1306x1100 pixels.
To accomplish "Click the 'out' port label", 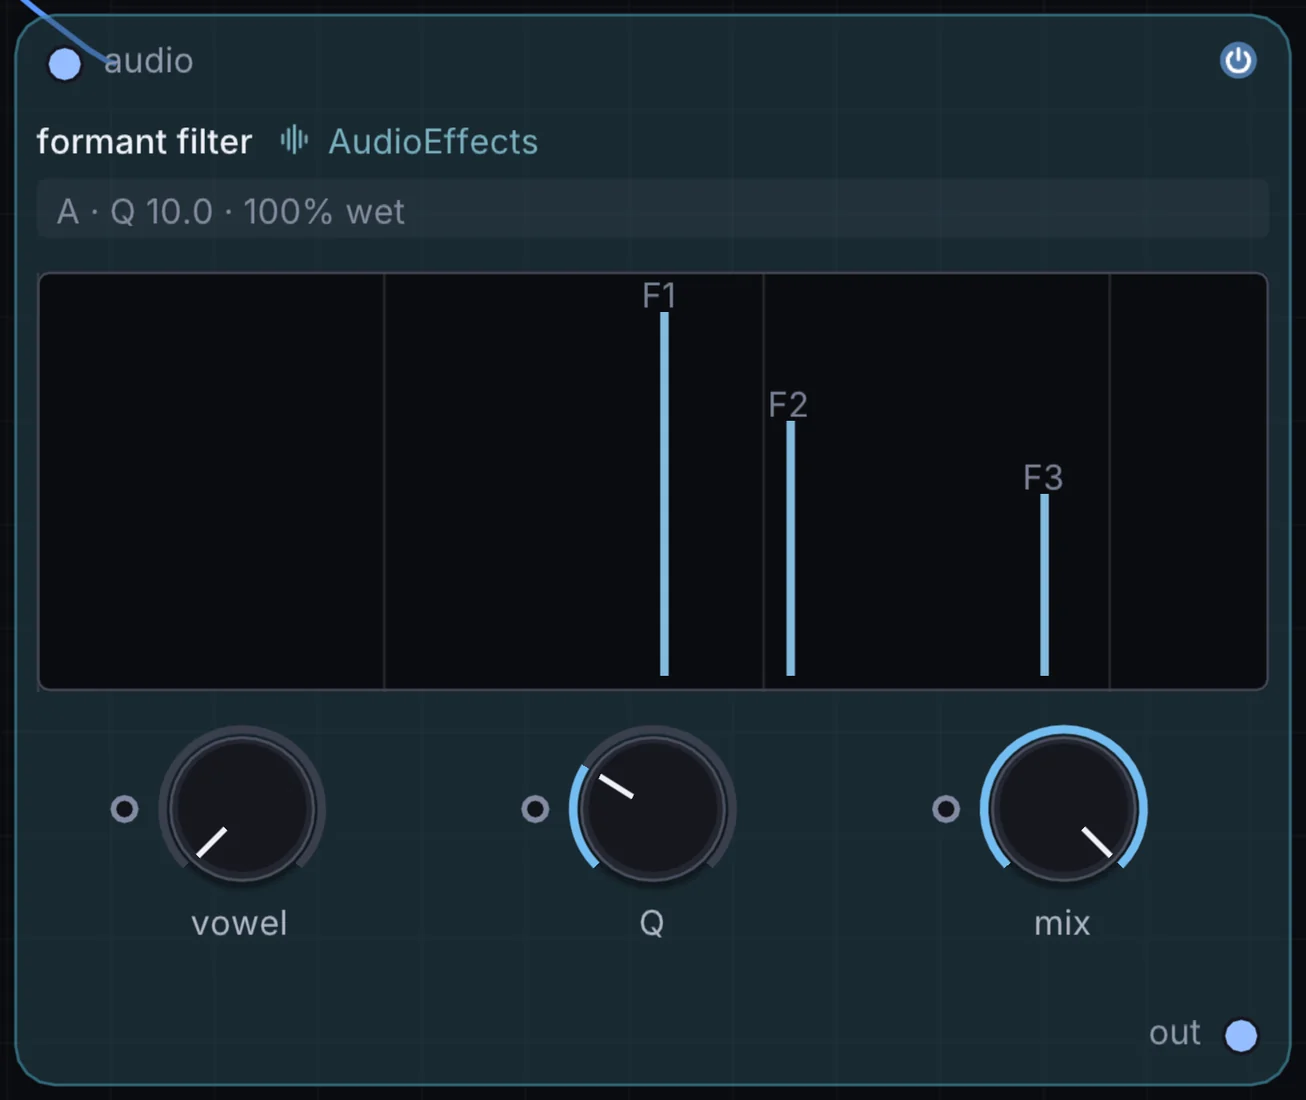I will pos(1174,1033).
